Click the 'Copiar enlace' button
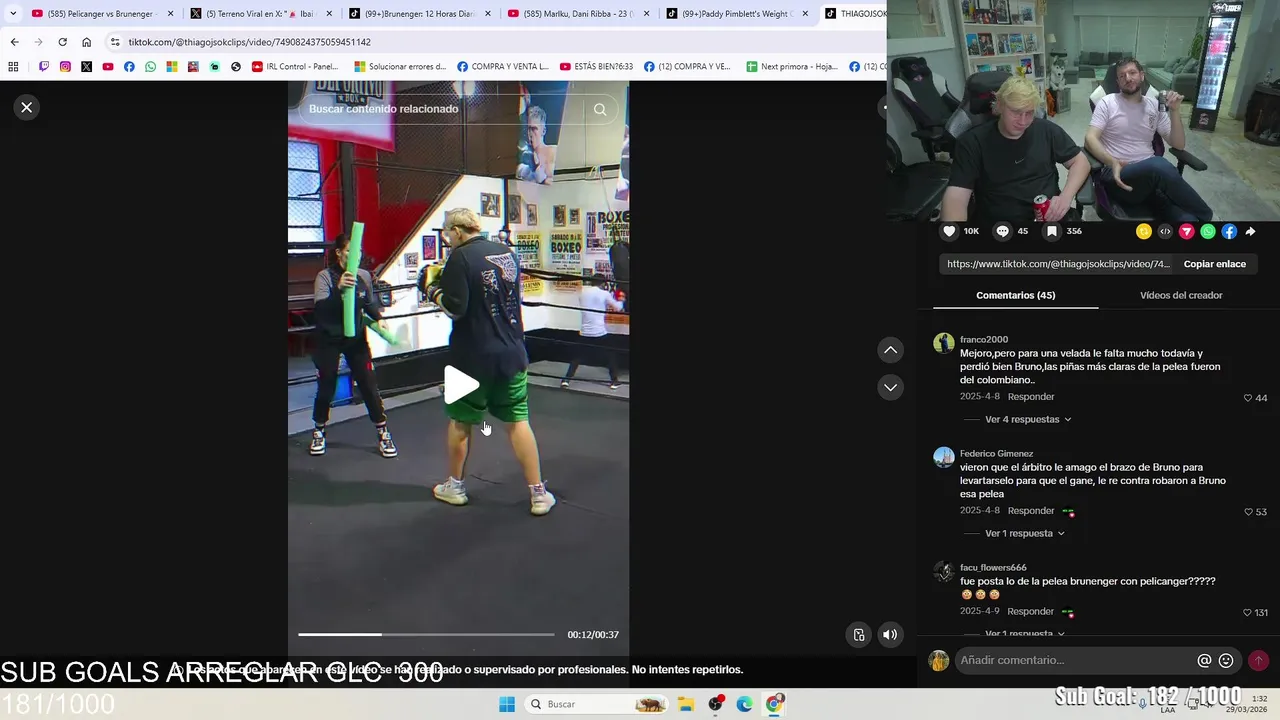 pos(1215,264)
